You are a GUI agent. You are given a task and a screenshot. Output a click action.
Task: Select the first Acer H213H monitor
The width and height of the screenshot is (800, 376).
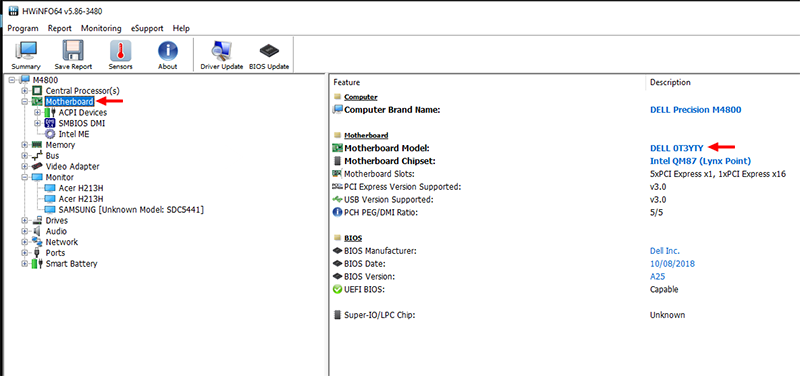coord(81,188)
